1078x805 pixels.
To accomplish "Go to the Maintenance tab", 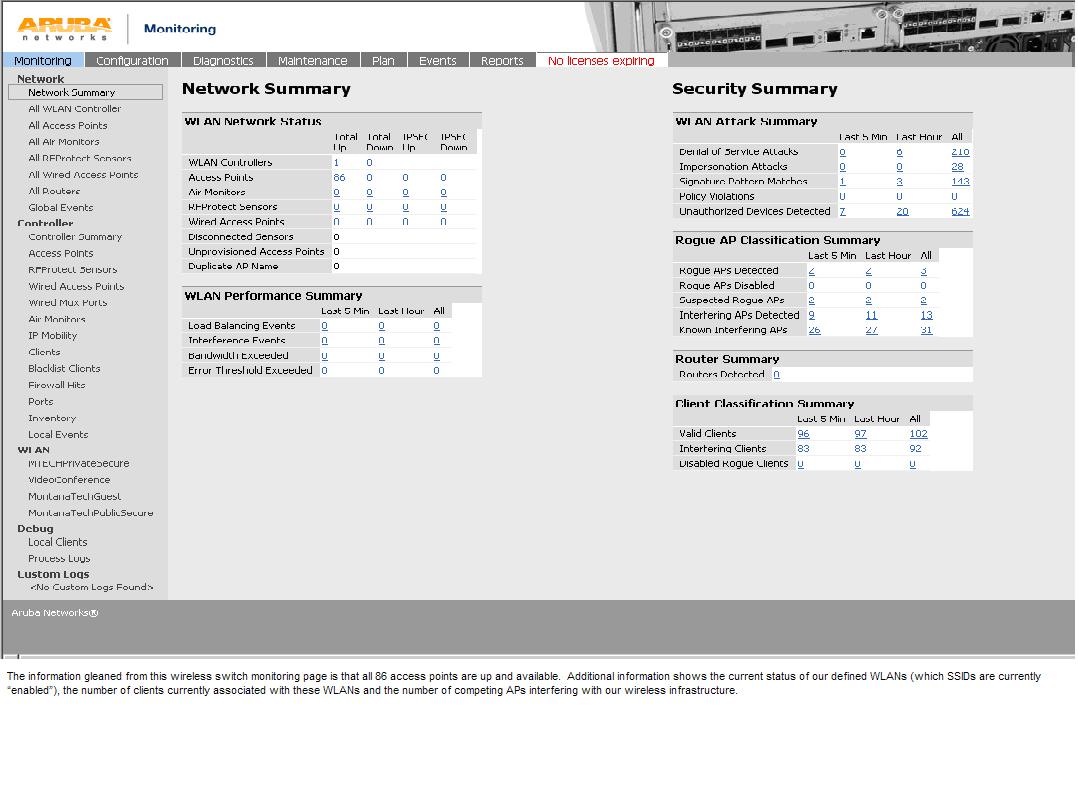I will [x=313, y=60].
